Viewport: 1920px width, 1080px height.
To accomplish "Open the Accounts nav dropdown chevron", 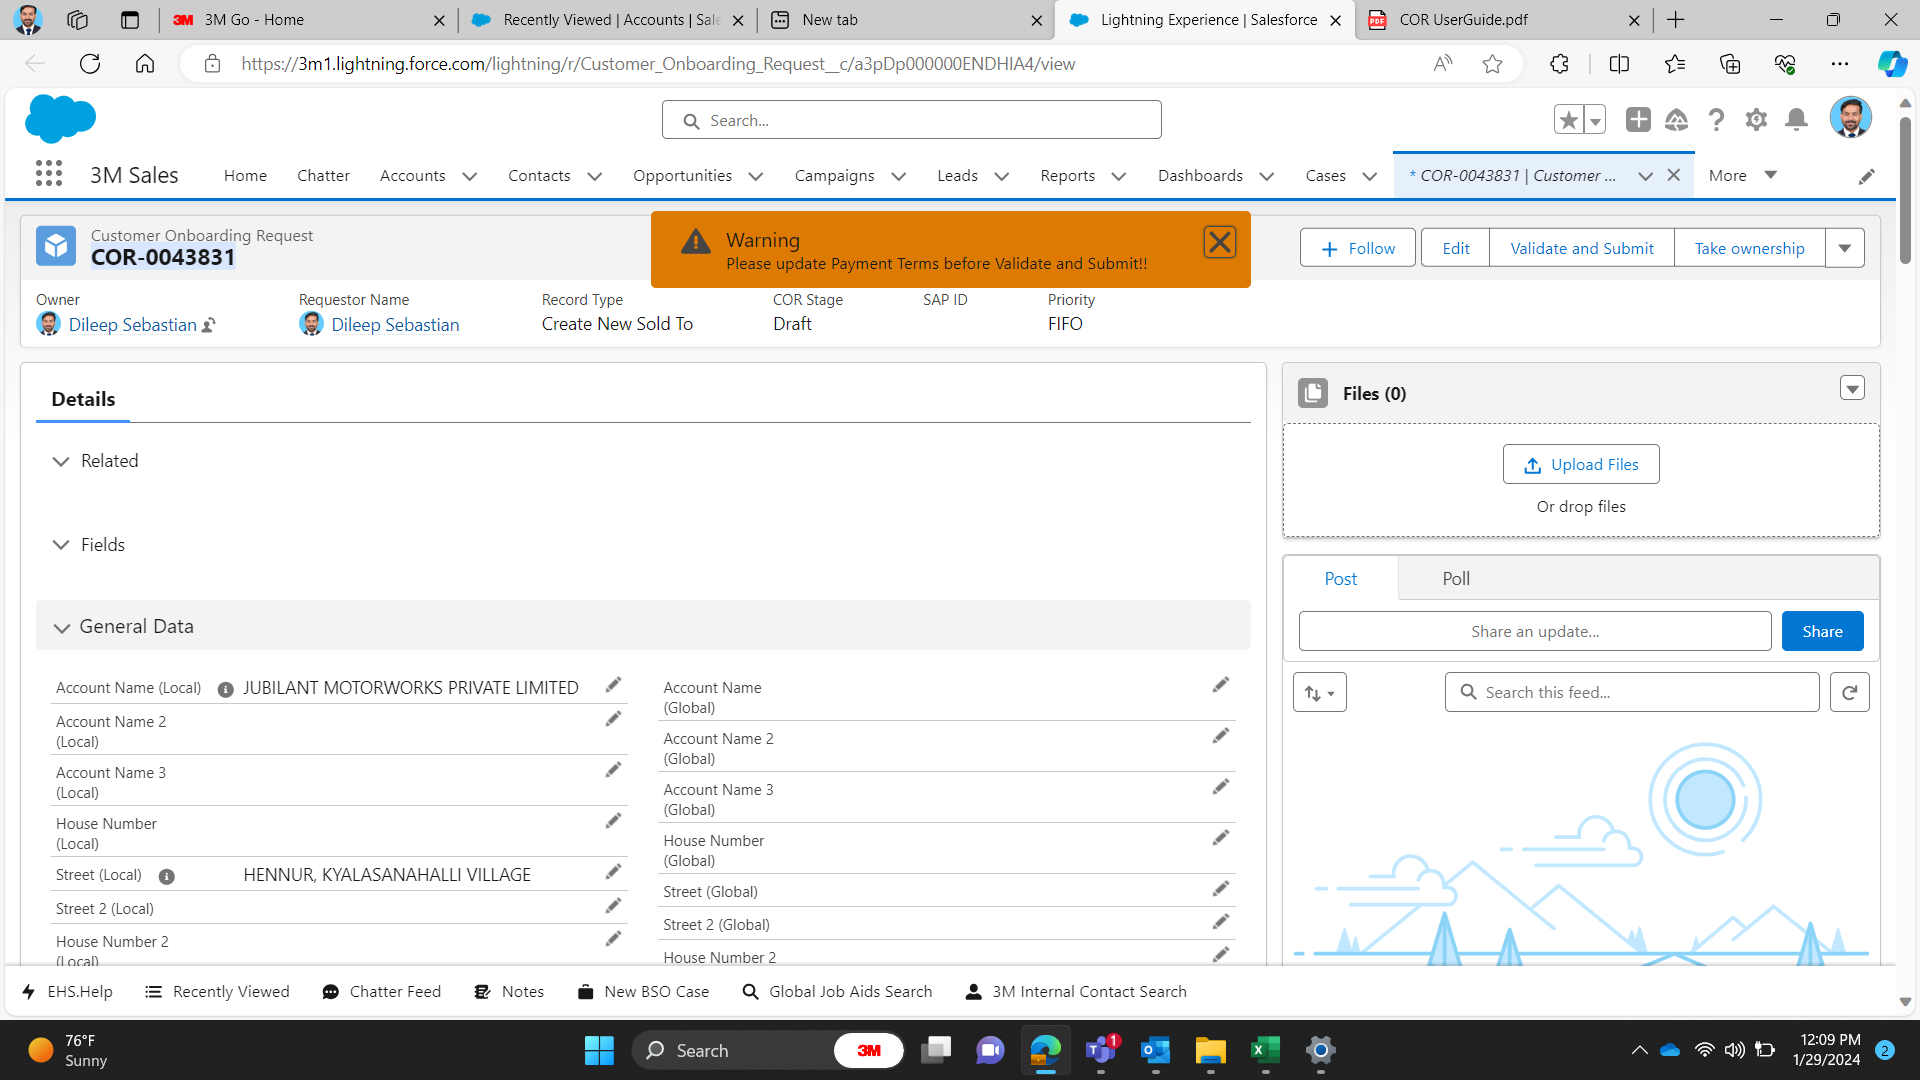I will click(x=470, y=176).
